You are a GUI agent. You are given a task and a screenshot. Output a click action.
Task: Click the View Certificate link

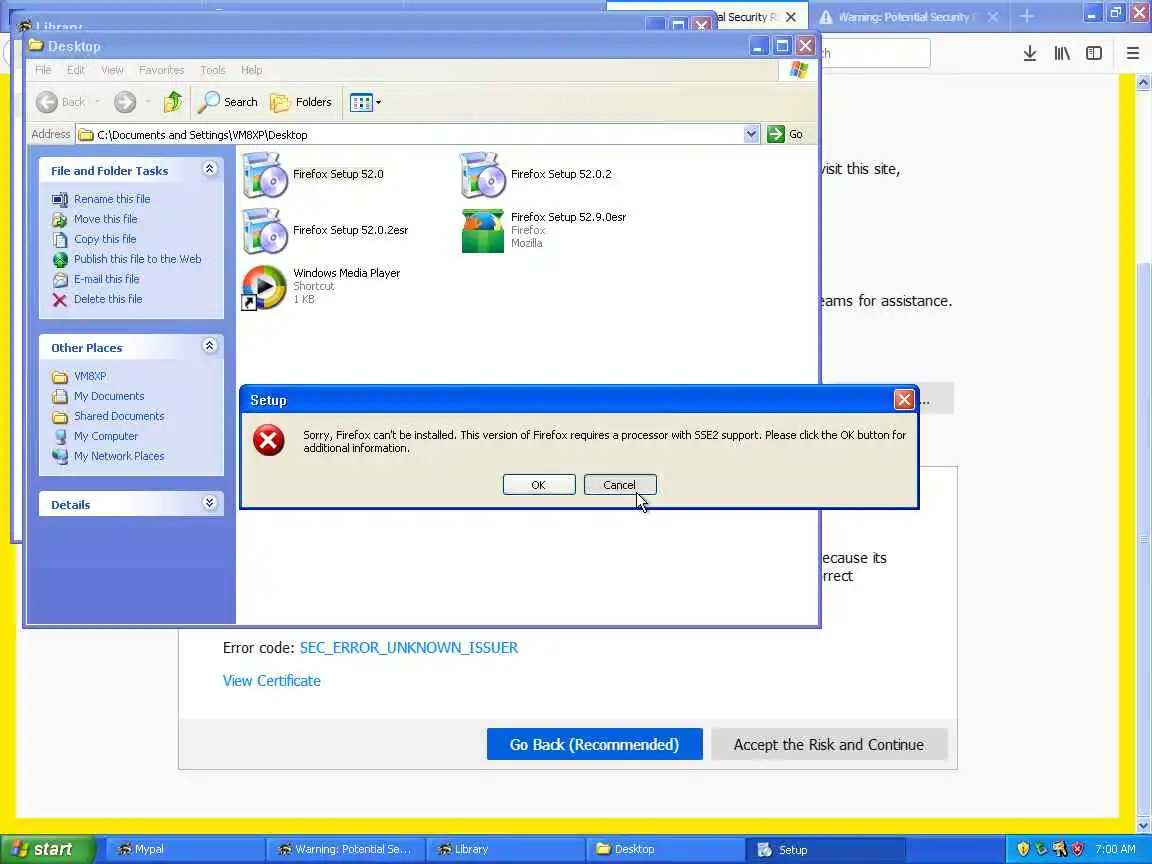point(272,681)
